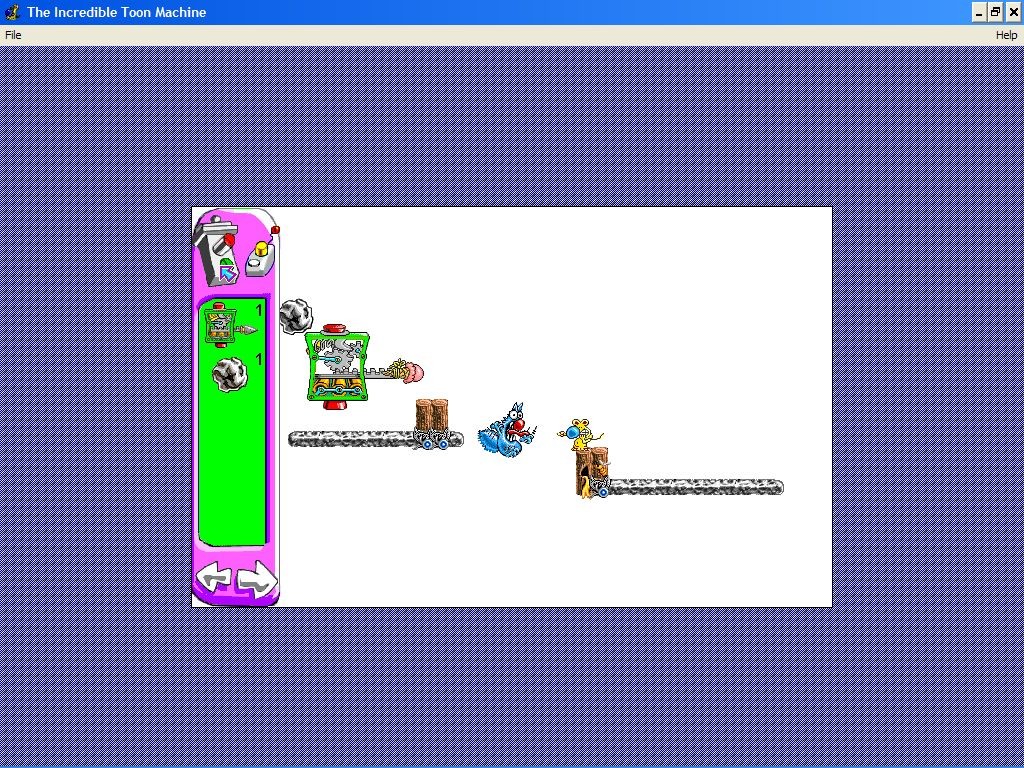Restore down the Toon Machine window
Image resolution: width=1024 pixels, height=768 pixels.
coord(995,12)
